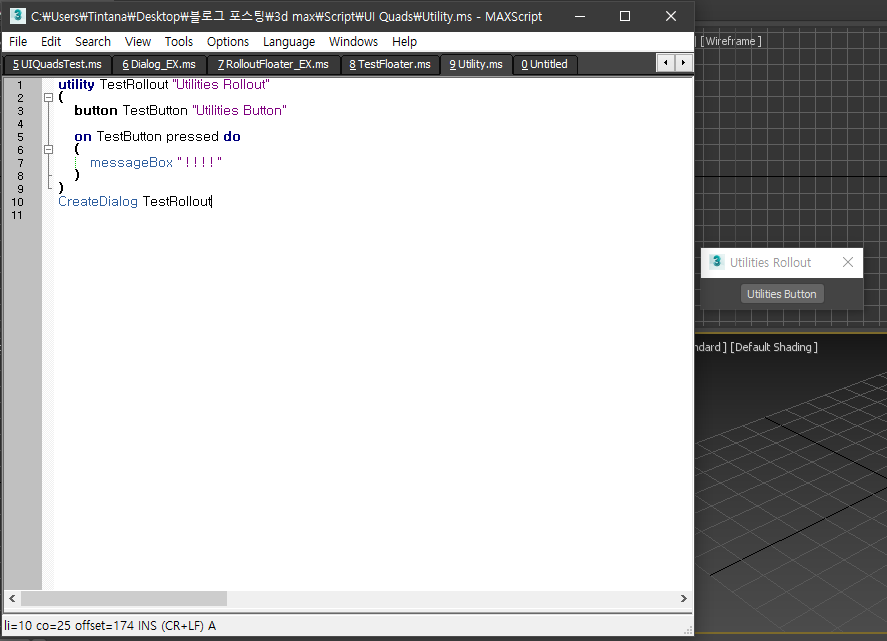
Task: Click the messageBox call on line 7
Action: 131,163
